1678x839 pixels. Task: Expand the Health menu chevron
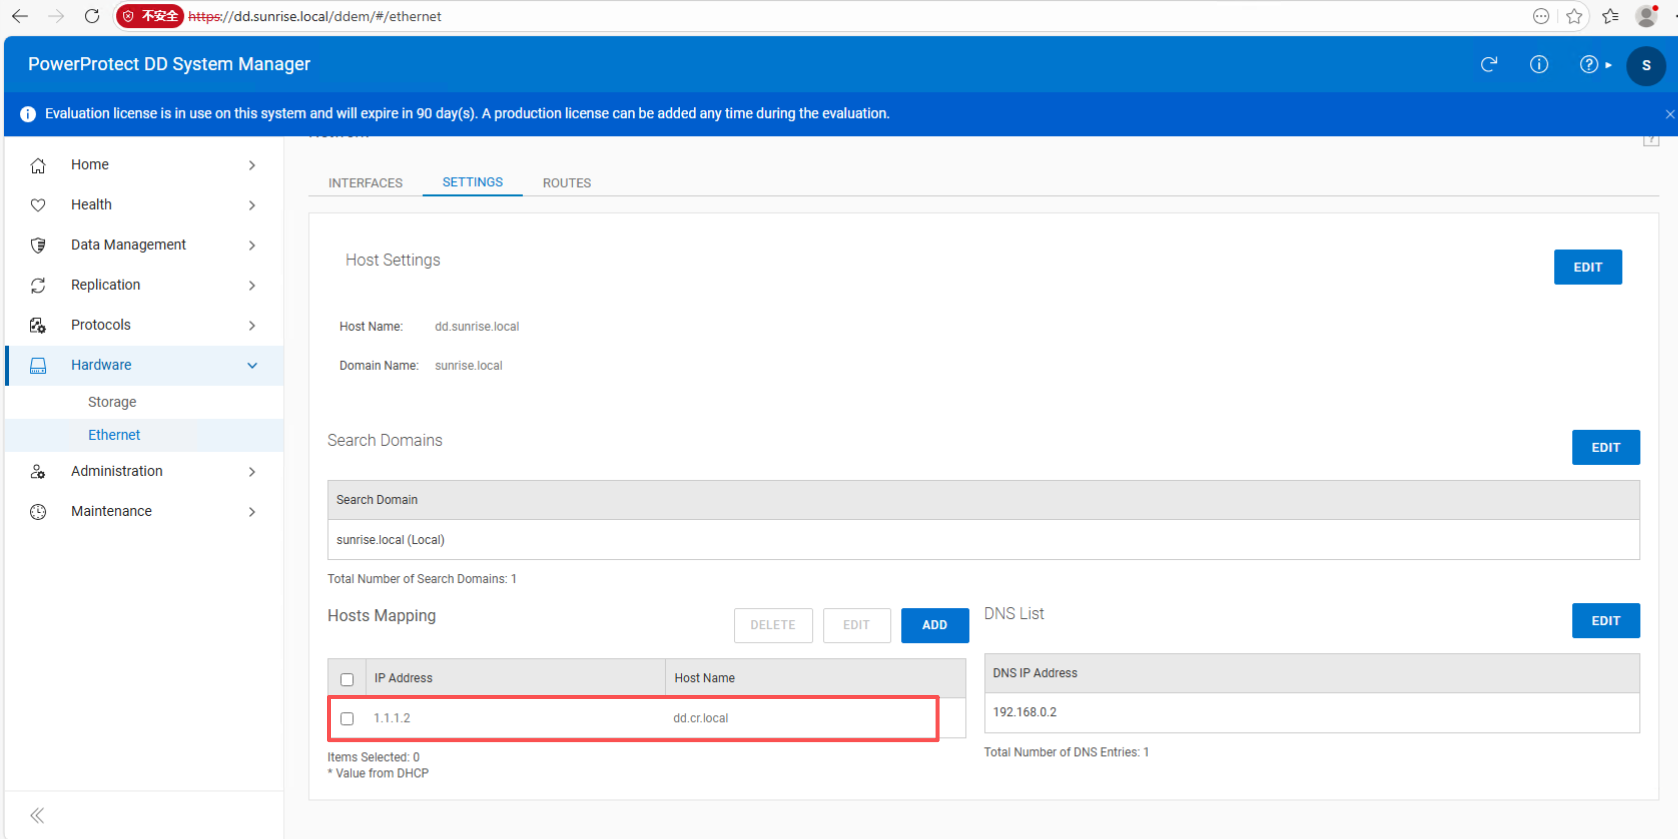[x=252, y=205]
